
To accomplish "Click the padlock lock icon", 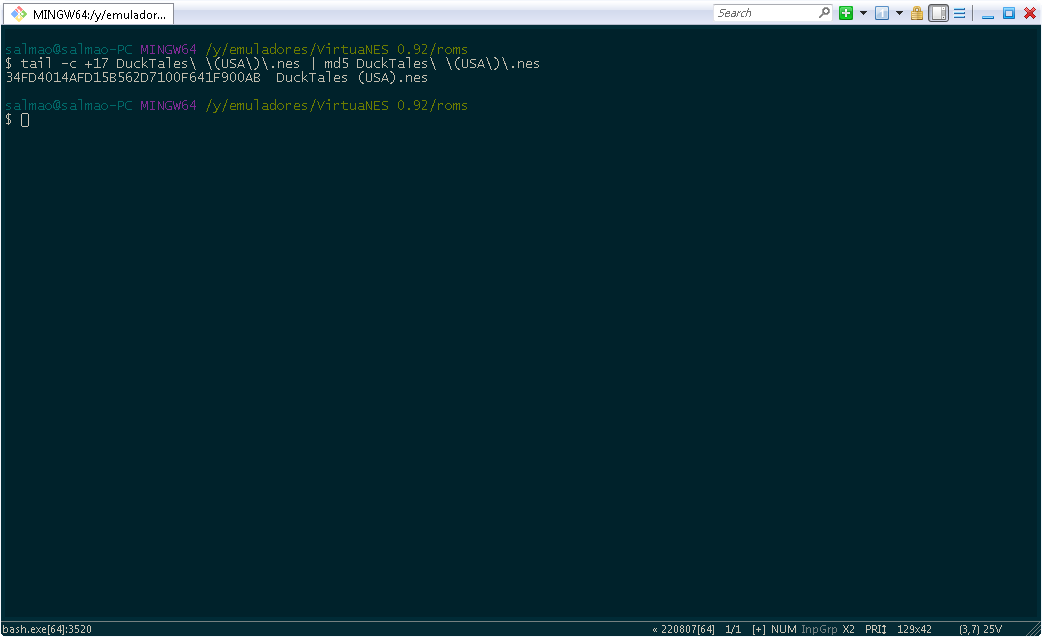I will tap(916, 13).
